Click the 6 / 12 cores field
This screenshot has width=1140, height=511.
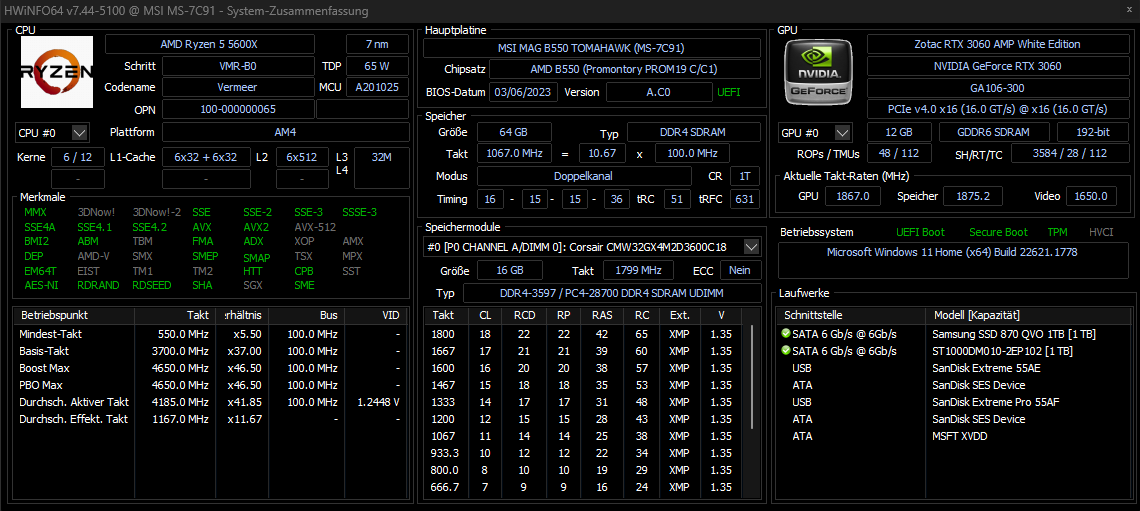click(78, 157)
